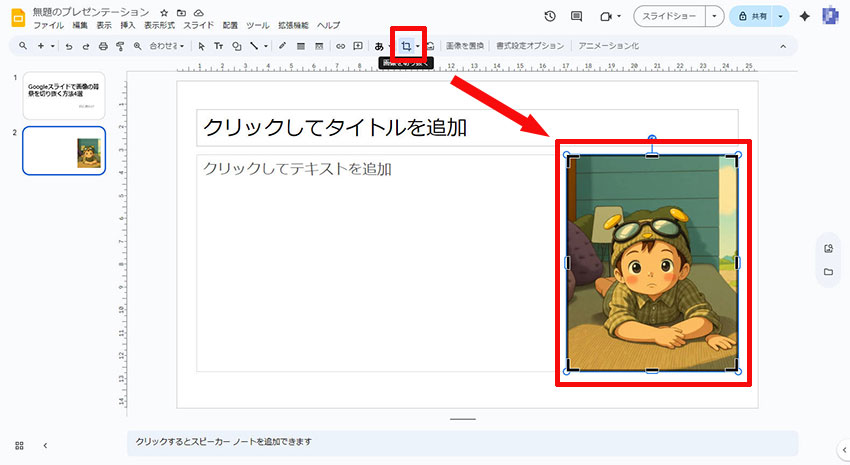The height and width of the screenshot is (465, 850).
Task: Expand the 共有 share options arrow
Action: coord(780,16)
